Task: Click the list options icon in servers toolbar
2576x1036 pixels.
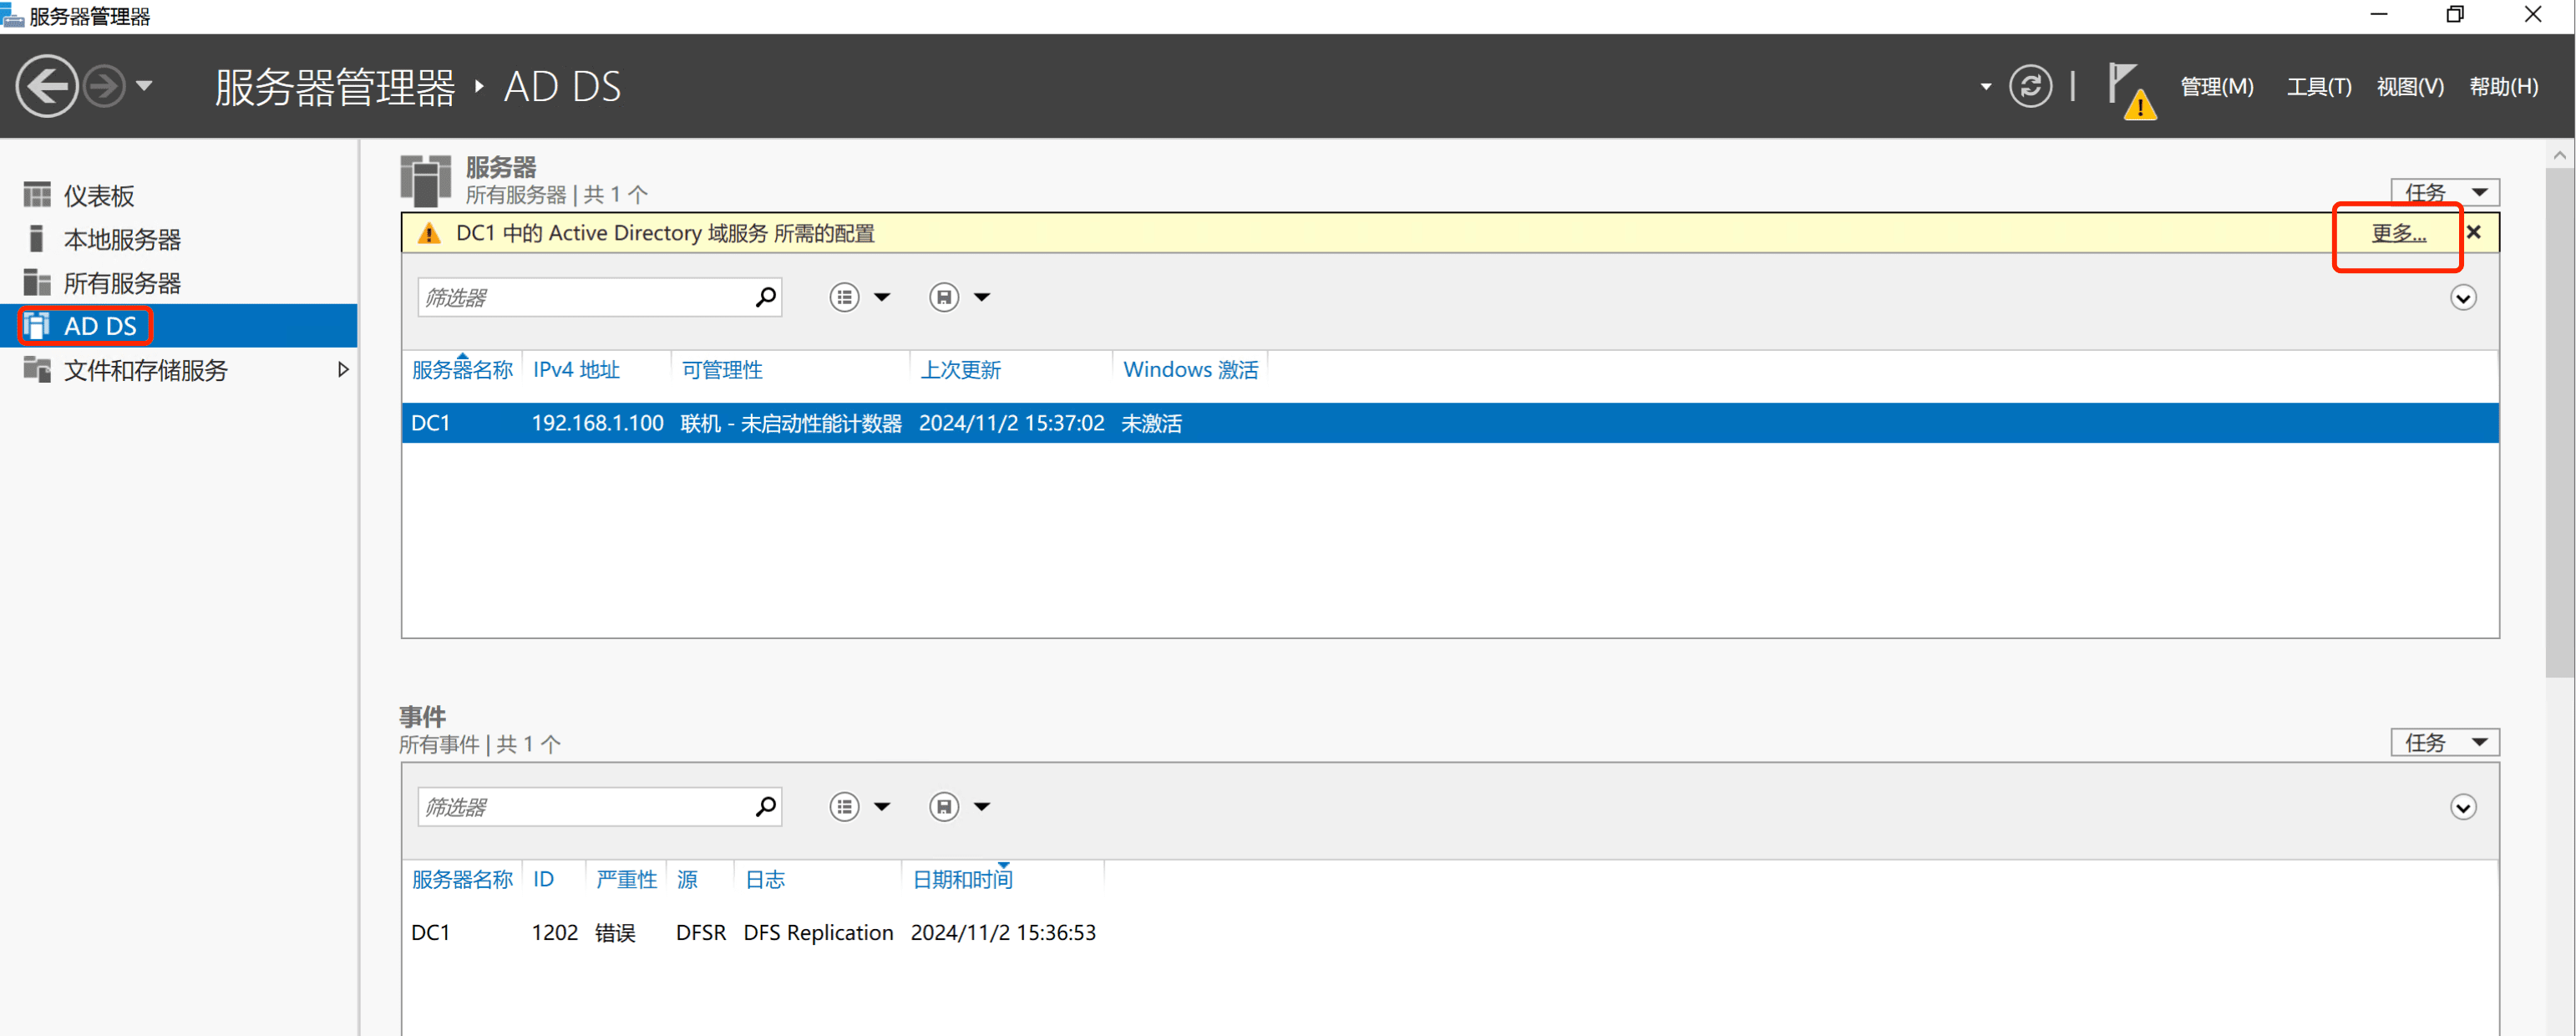Action: pyautogui.click(x=844, y=297)
